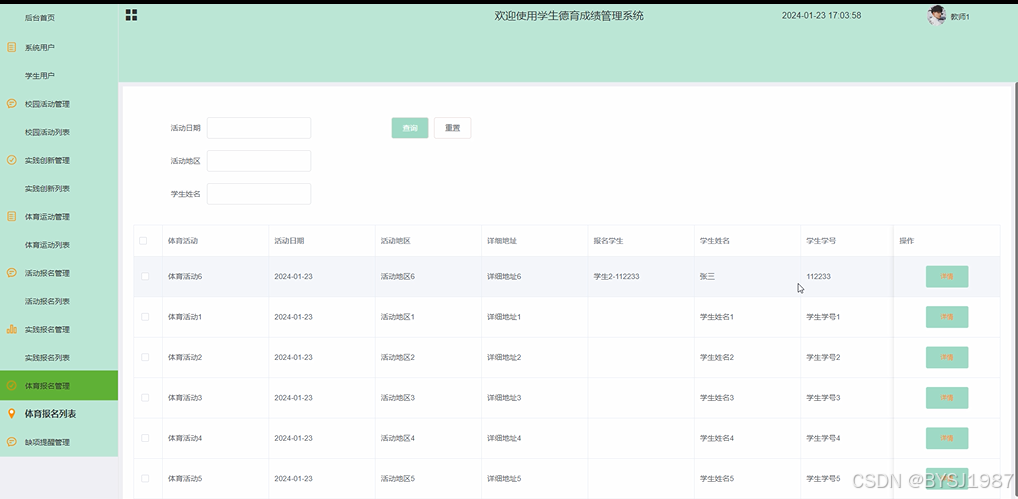Screen dimensions: 1018x499
Task: Open 活动报名列表 in the sidebar
Action: [x=47, y=301]
